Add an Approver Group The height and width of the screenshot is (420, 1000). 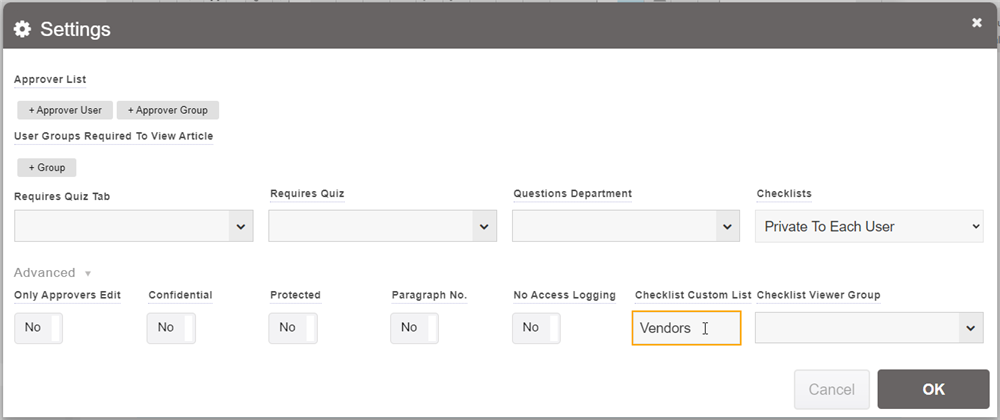coord(168,110)
